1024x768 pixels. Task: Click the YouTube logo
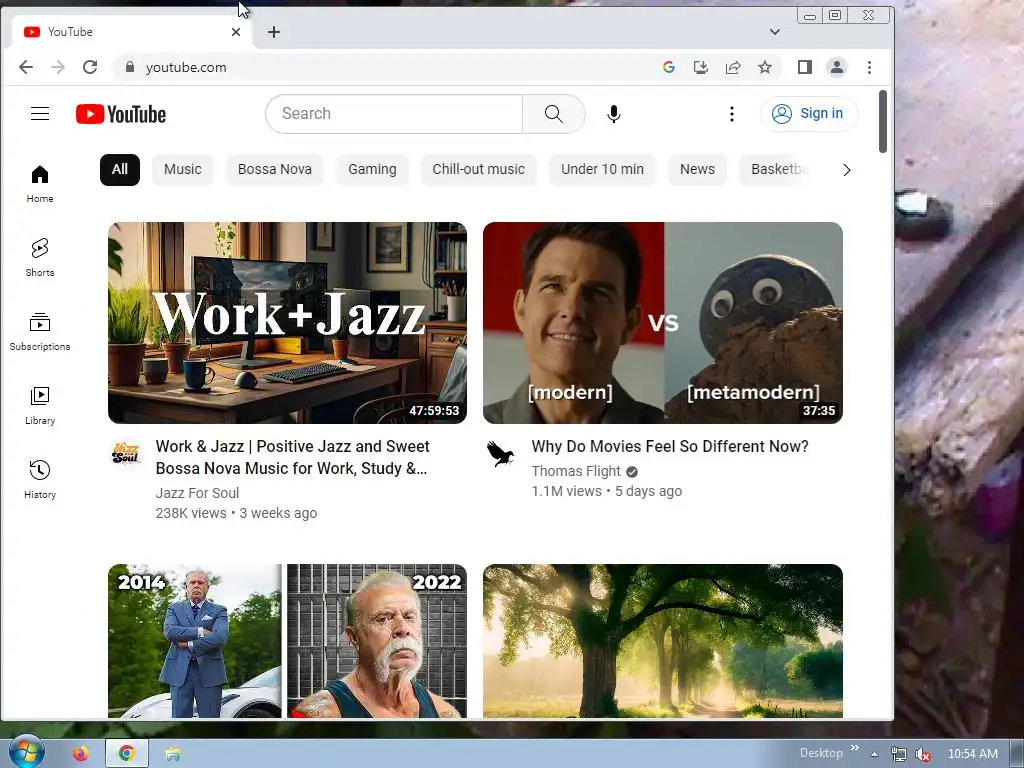pyautogui.click(x=121, y=114)
